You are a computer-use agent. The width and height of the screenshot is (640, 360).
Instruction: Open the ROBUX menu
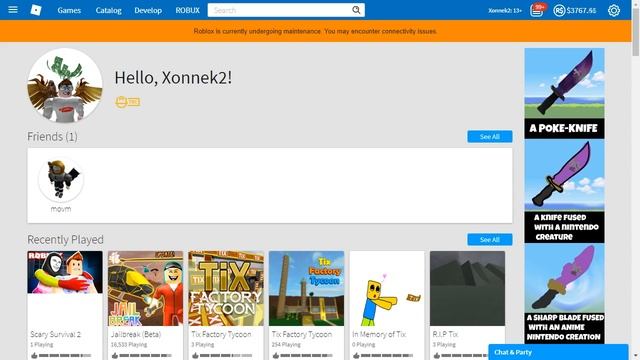(x=188, y=10)
